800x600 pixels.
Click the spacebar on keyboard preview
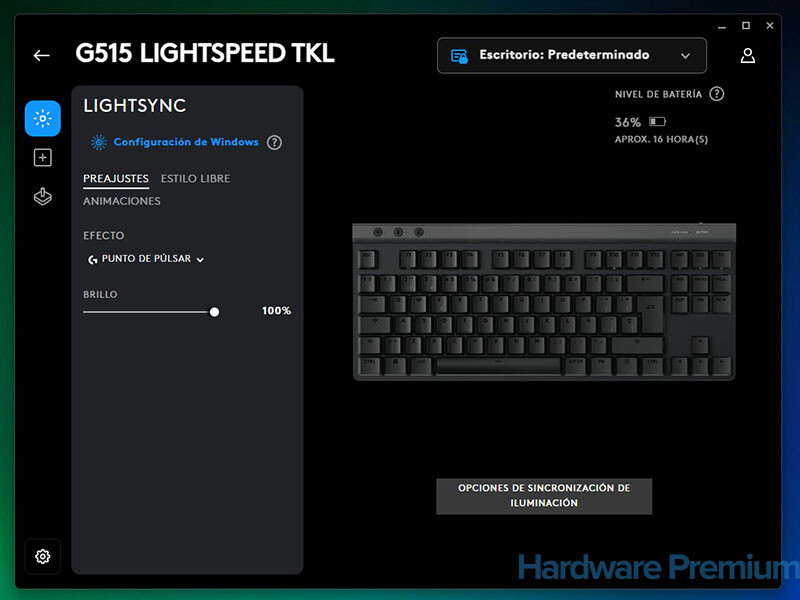(x=498, y=365)
